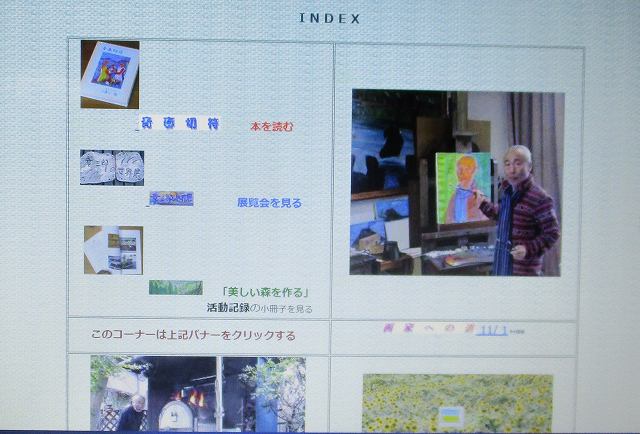Click the book cover thumbnail image
The image size is (640, 434).
pyautogui.click(x=110, y=74)
